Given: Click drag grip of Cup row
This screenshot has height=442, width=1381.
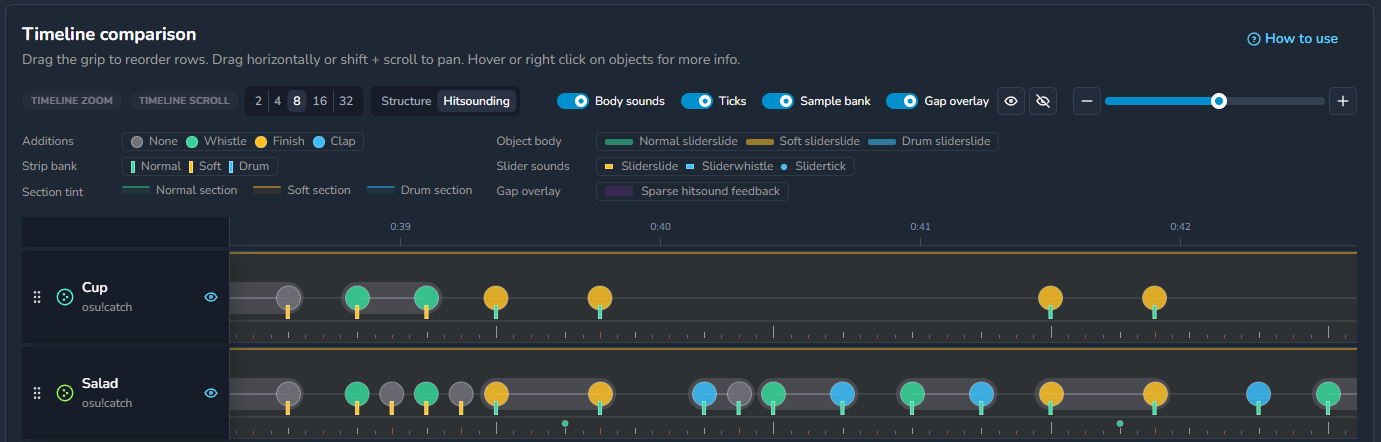Looking at the screenshot, I should 37,297.
